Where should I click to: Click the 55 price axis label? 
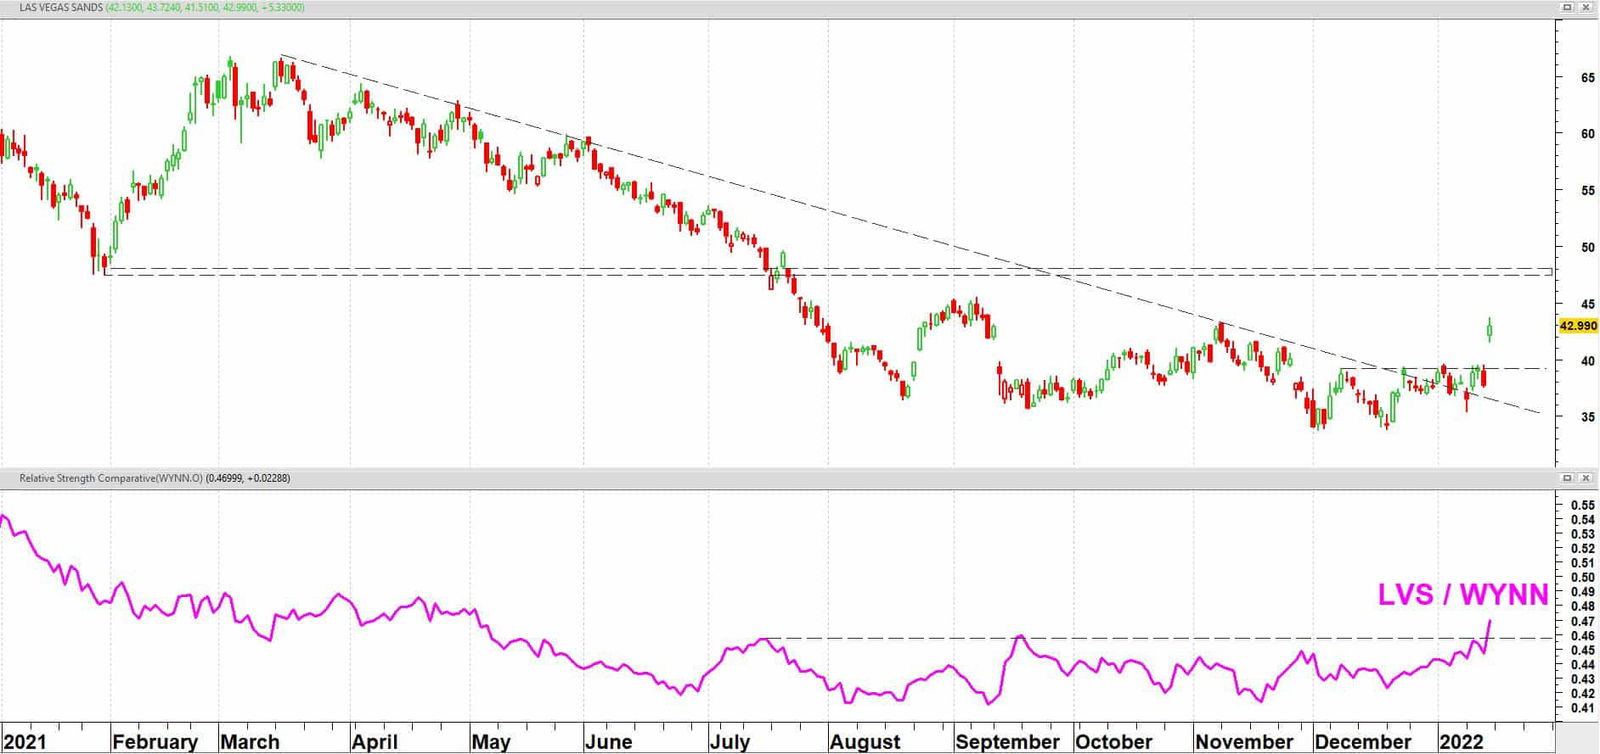tap(1587, 190)
